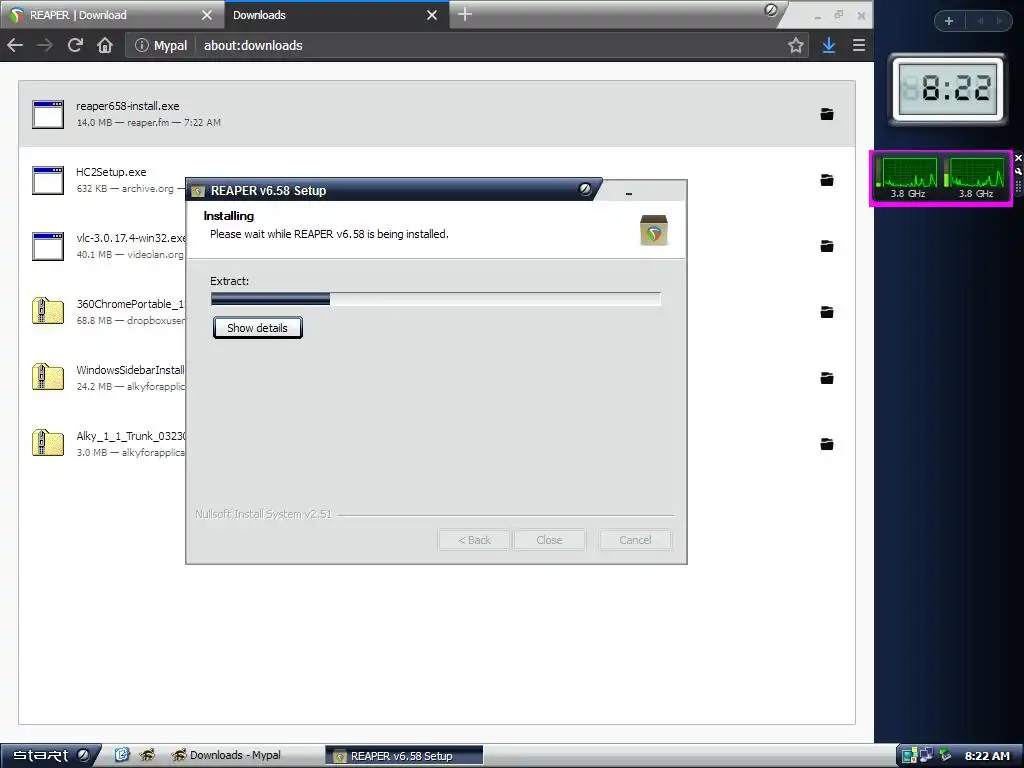This screenshot has height=768, width=1024.
Task: Open containing folder for WindowsSidebarInstall download
Action: [827, 377]
